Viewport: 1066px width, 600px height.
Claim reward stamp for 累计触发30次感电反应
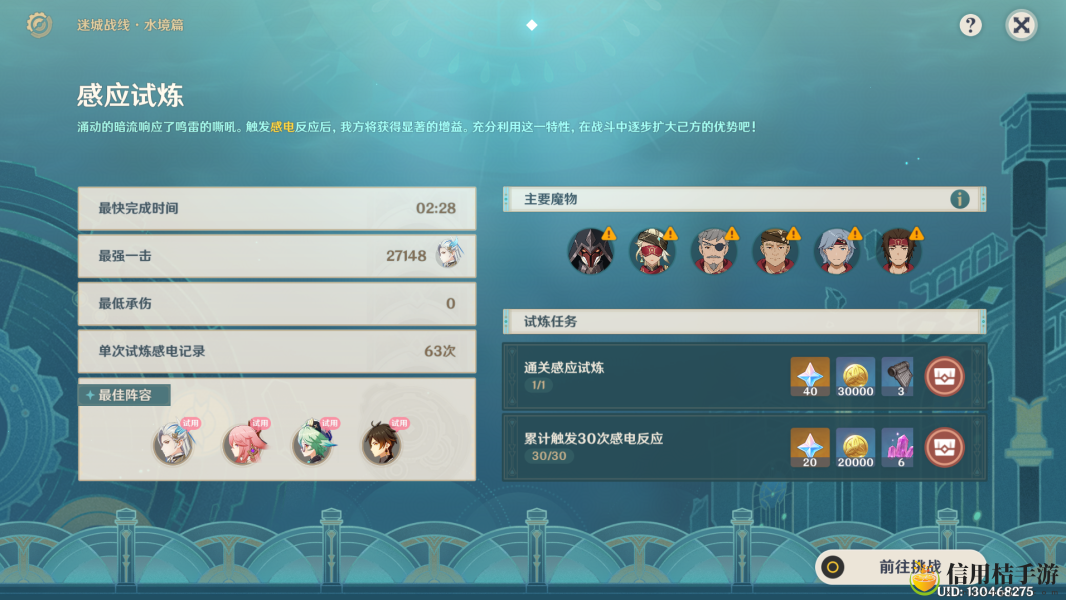point(944,447)
